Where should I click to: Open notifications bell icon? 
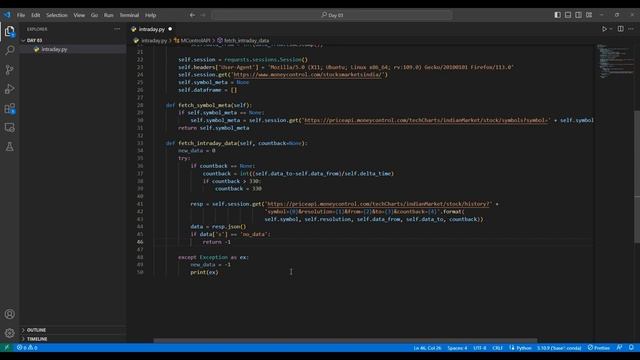coord(631,348)
